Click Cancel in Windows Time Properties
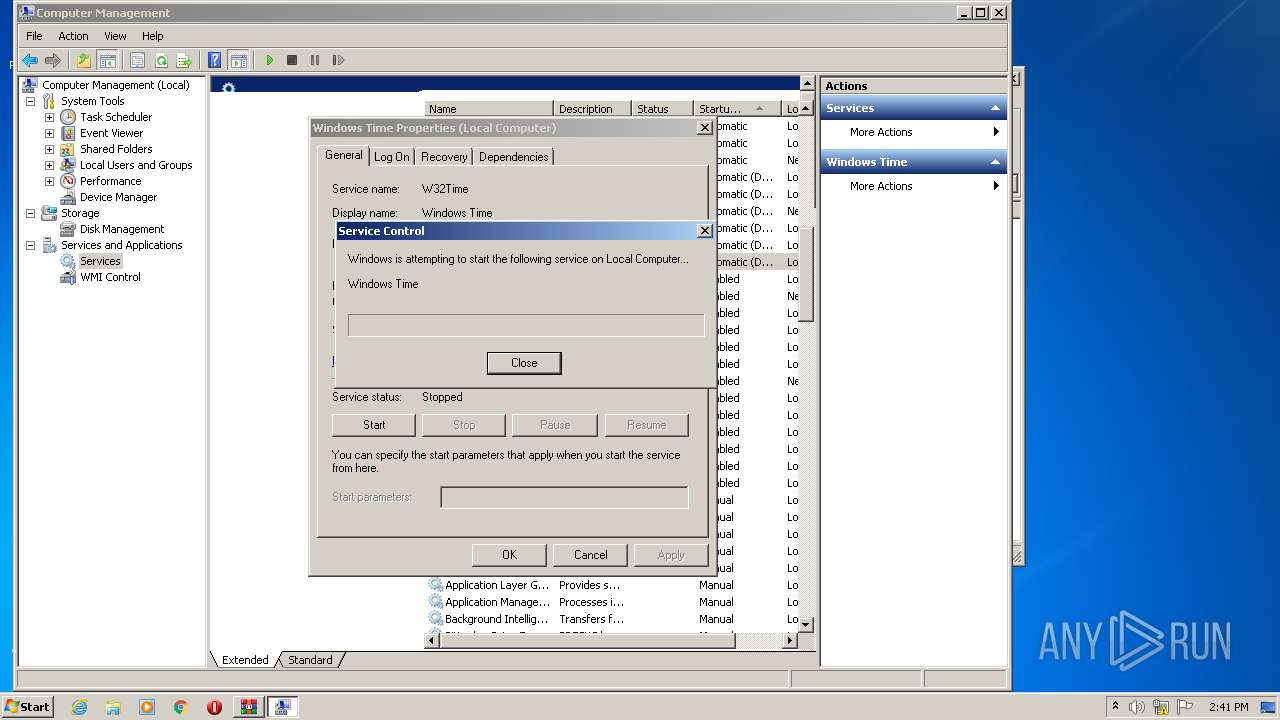The image size is (1280, 720). pos(590,555)
